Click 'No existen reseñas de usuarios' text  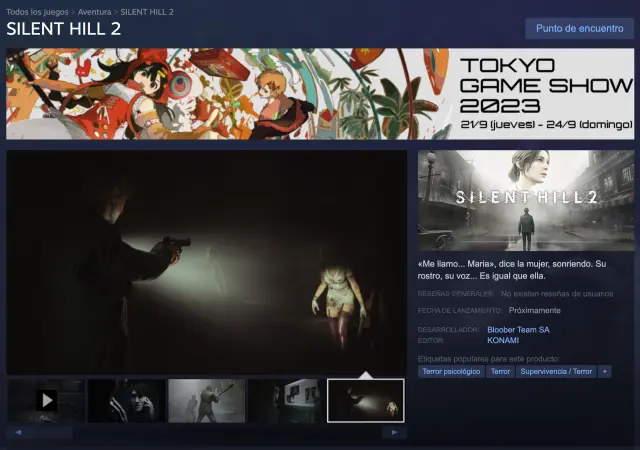557,294
